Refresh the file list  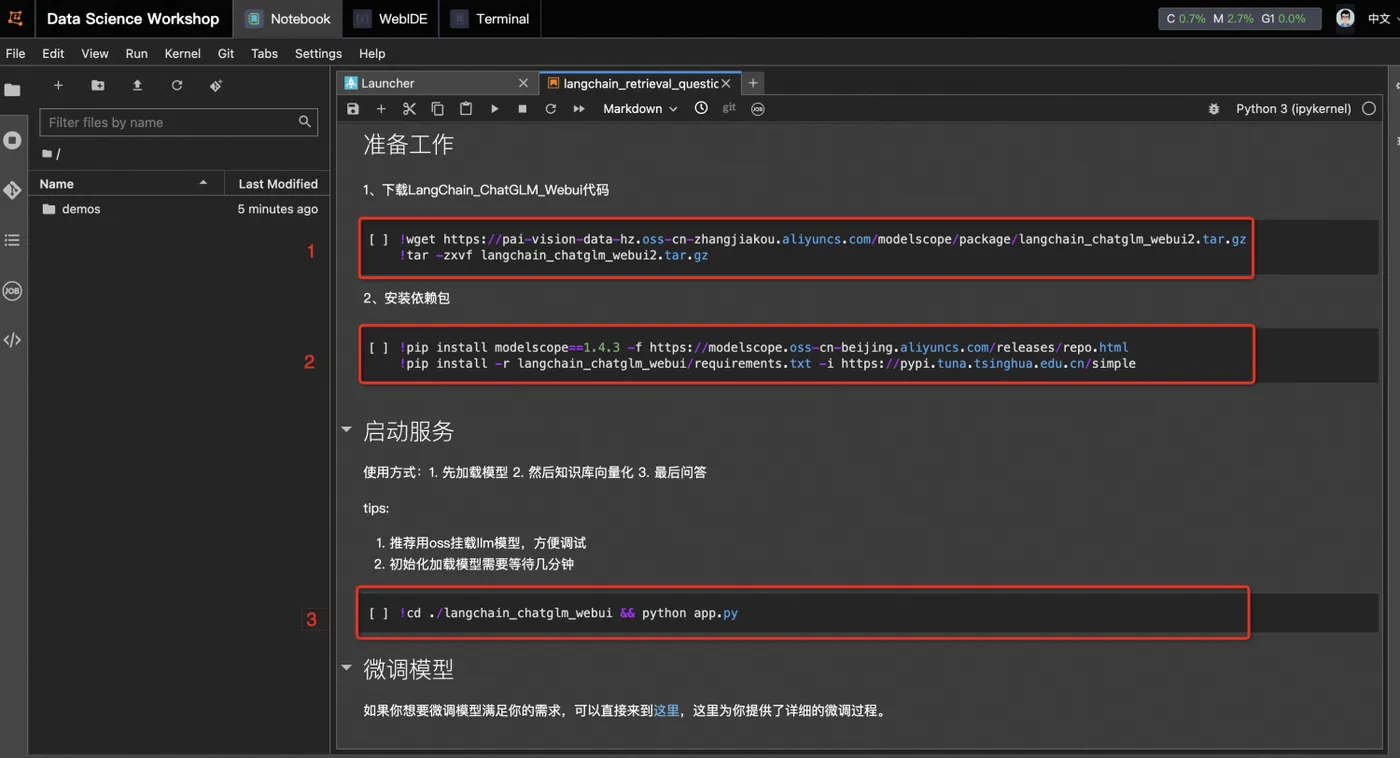tap(177, 86)
